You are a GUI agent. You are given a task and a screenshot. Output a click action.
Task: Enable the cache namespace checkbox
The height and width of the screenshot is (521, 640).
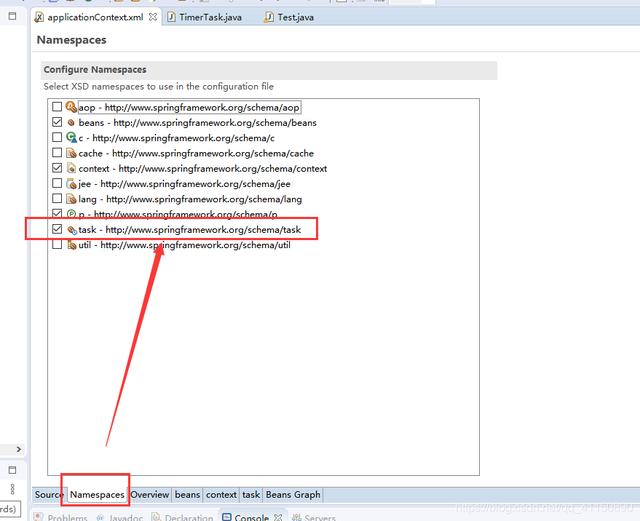click(x=57, y=153)
